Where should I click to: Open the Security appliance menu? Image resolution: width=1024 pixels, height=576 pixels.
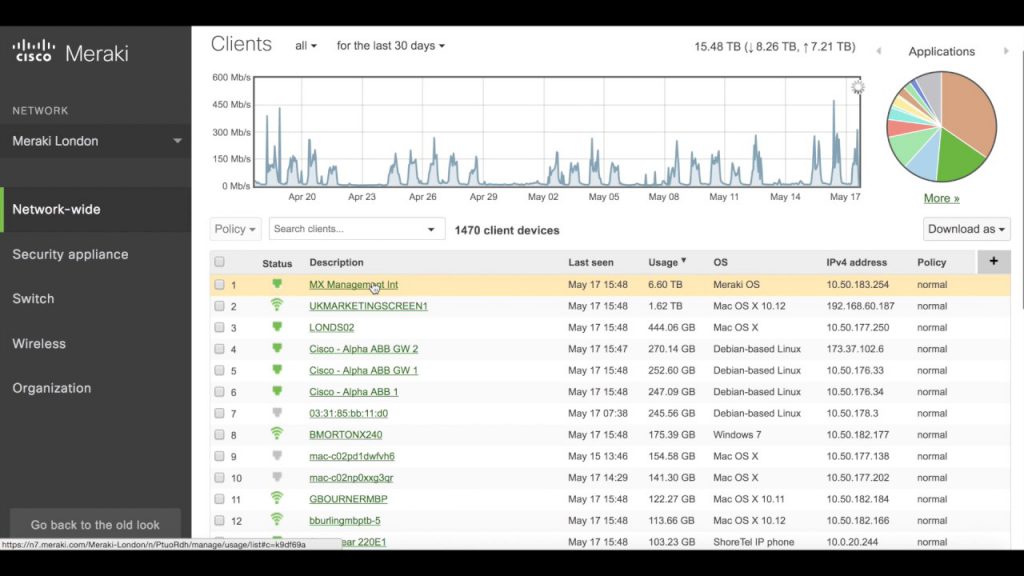(71, 255)
